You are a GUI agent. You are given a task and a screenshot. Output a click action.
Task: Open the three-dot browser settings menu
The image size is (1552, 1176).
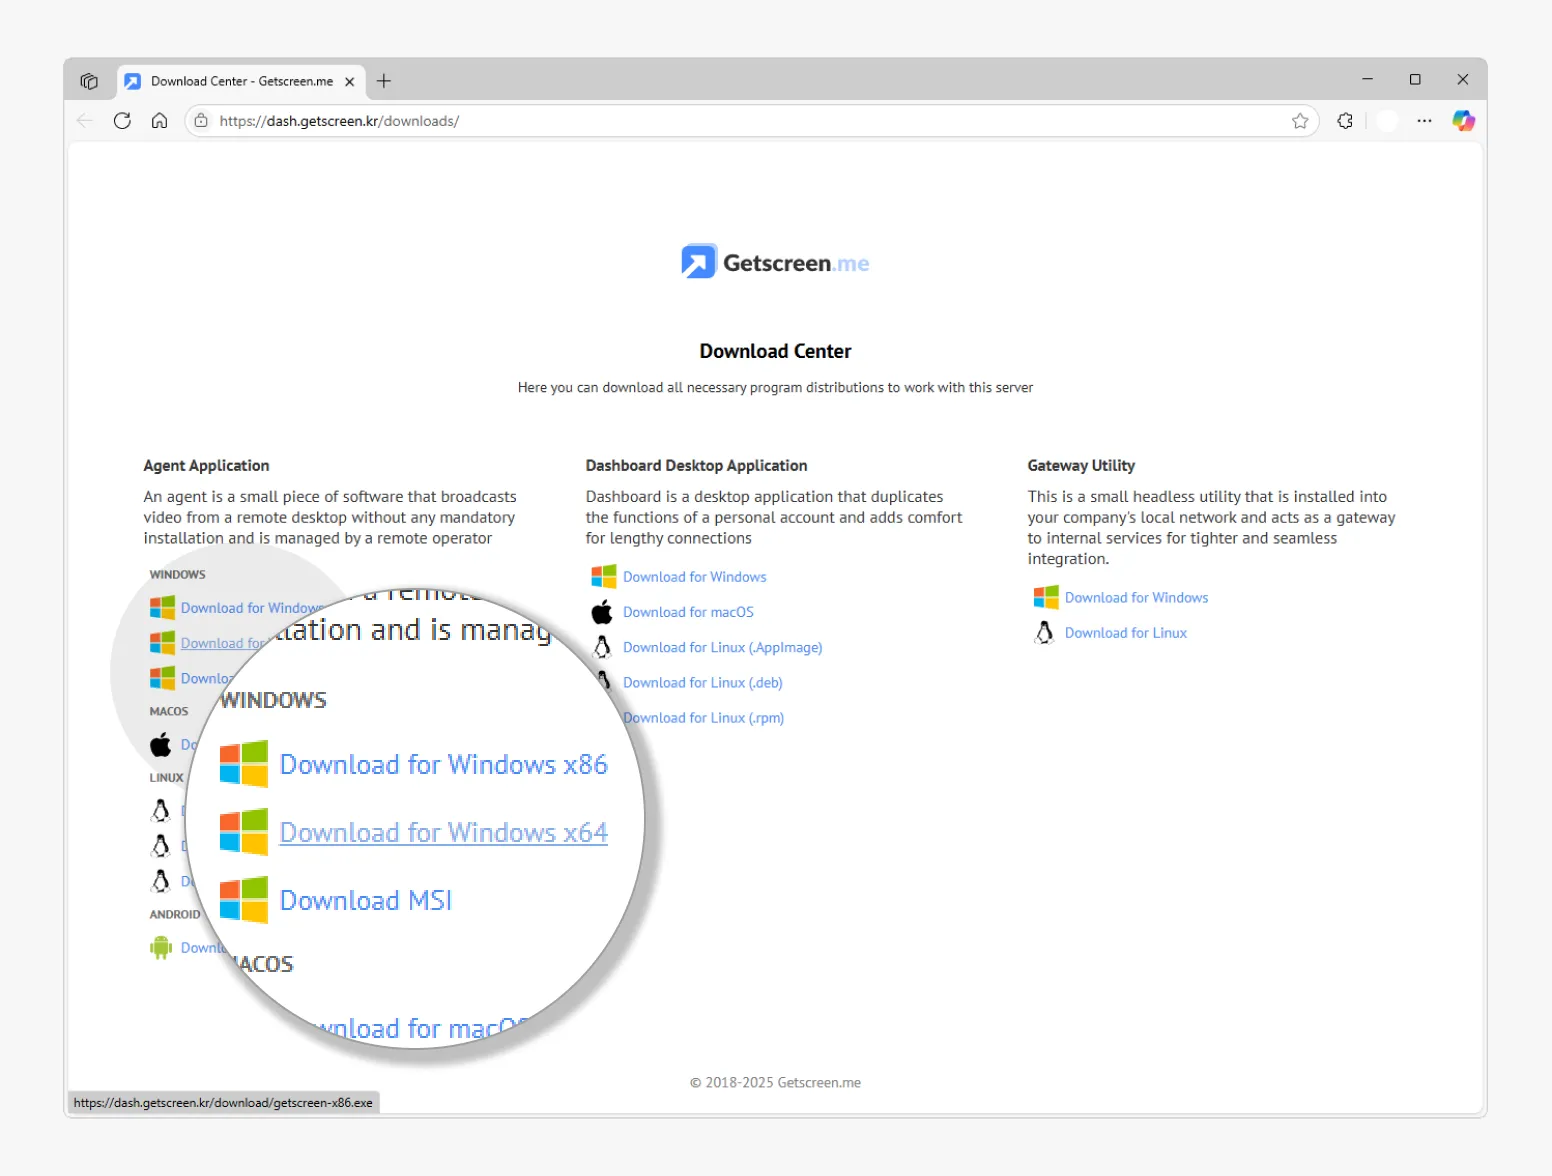click(x=1424, y=121)
